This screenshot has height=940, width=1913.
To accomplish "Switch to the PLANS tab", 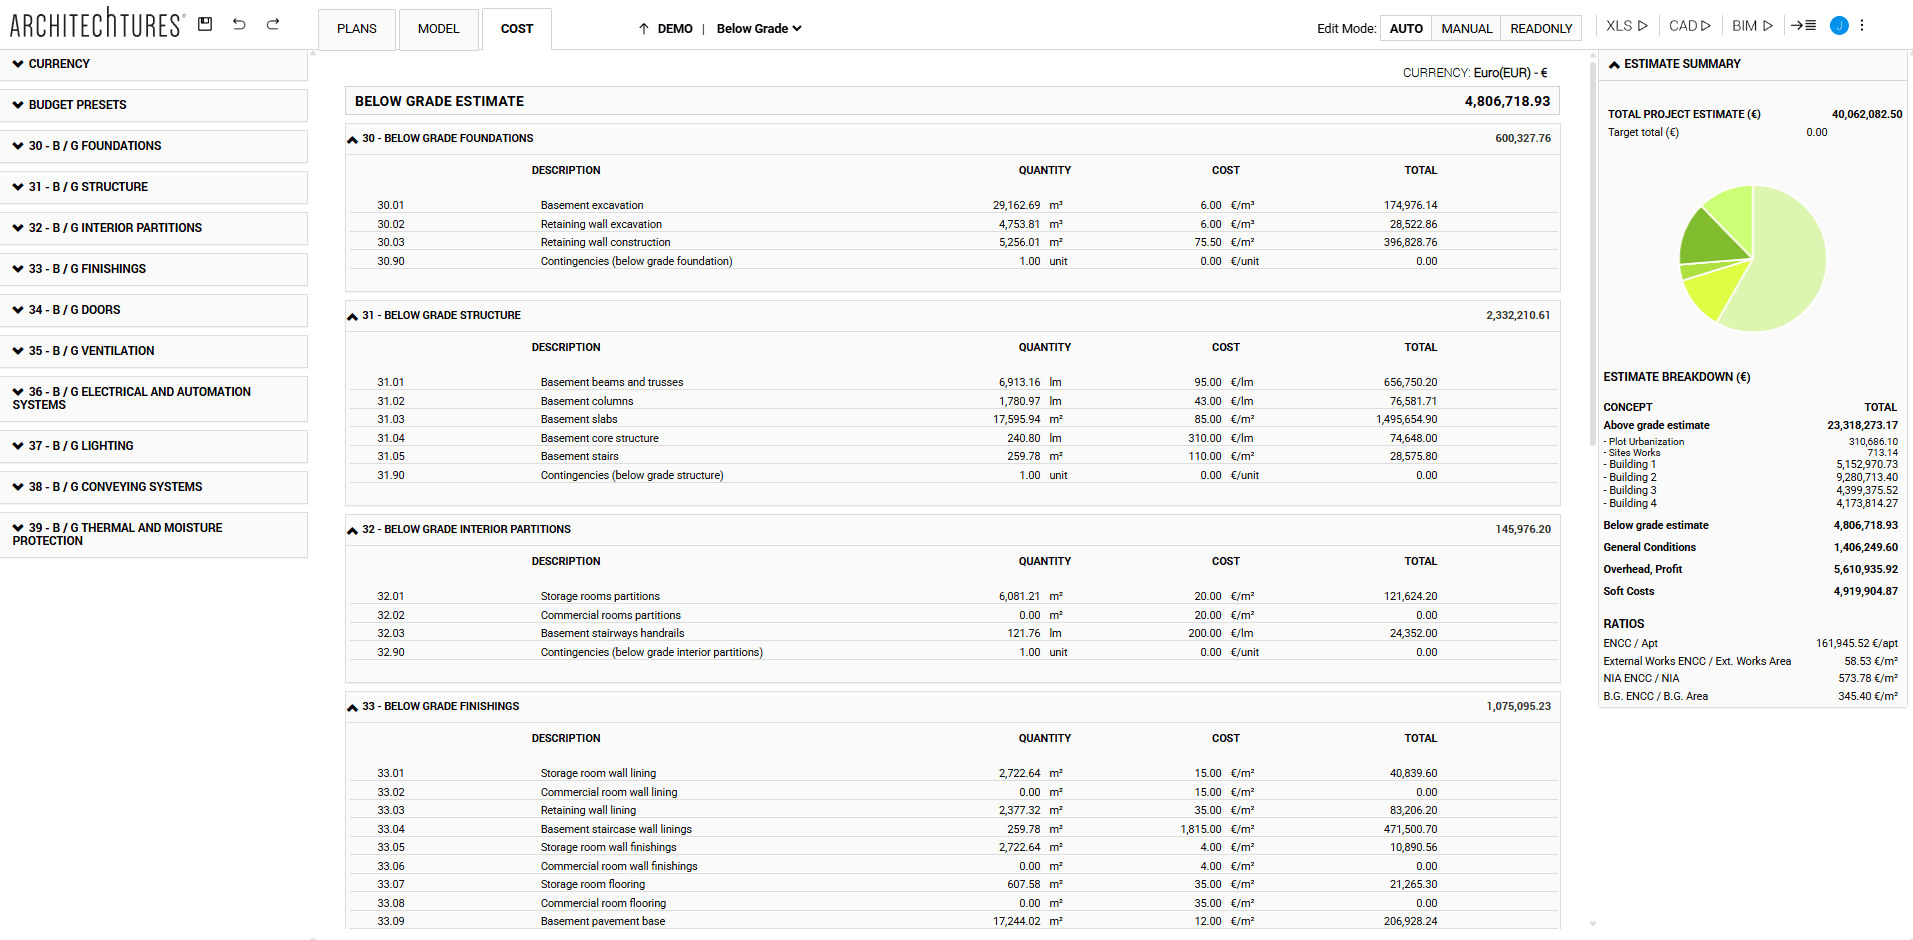I will (x=356, y=28).
